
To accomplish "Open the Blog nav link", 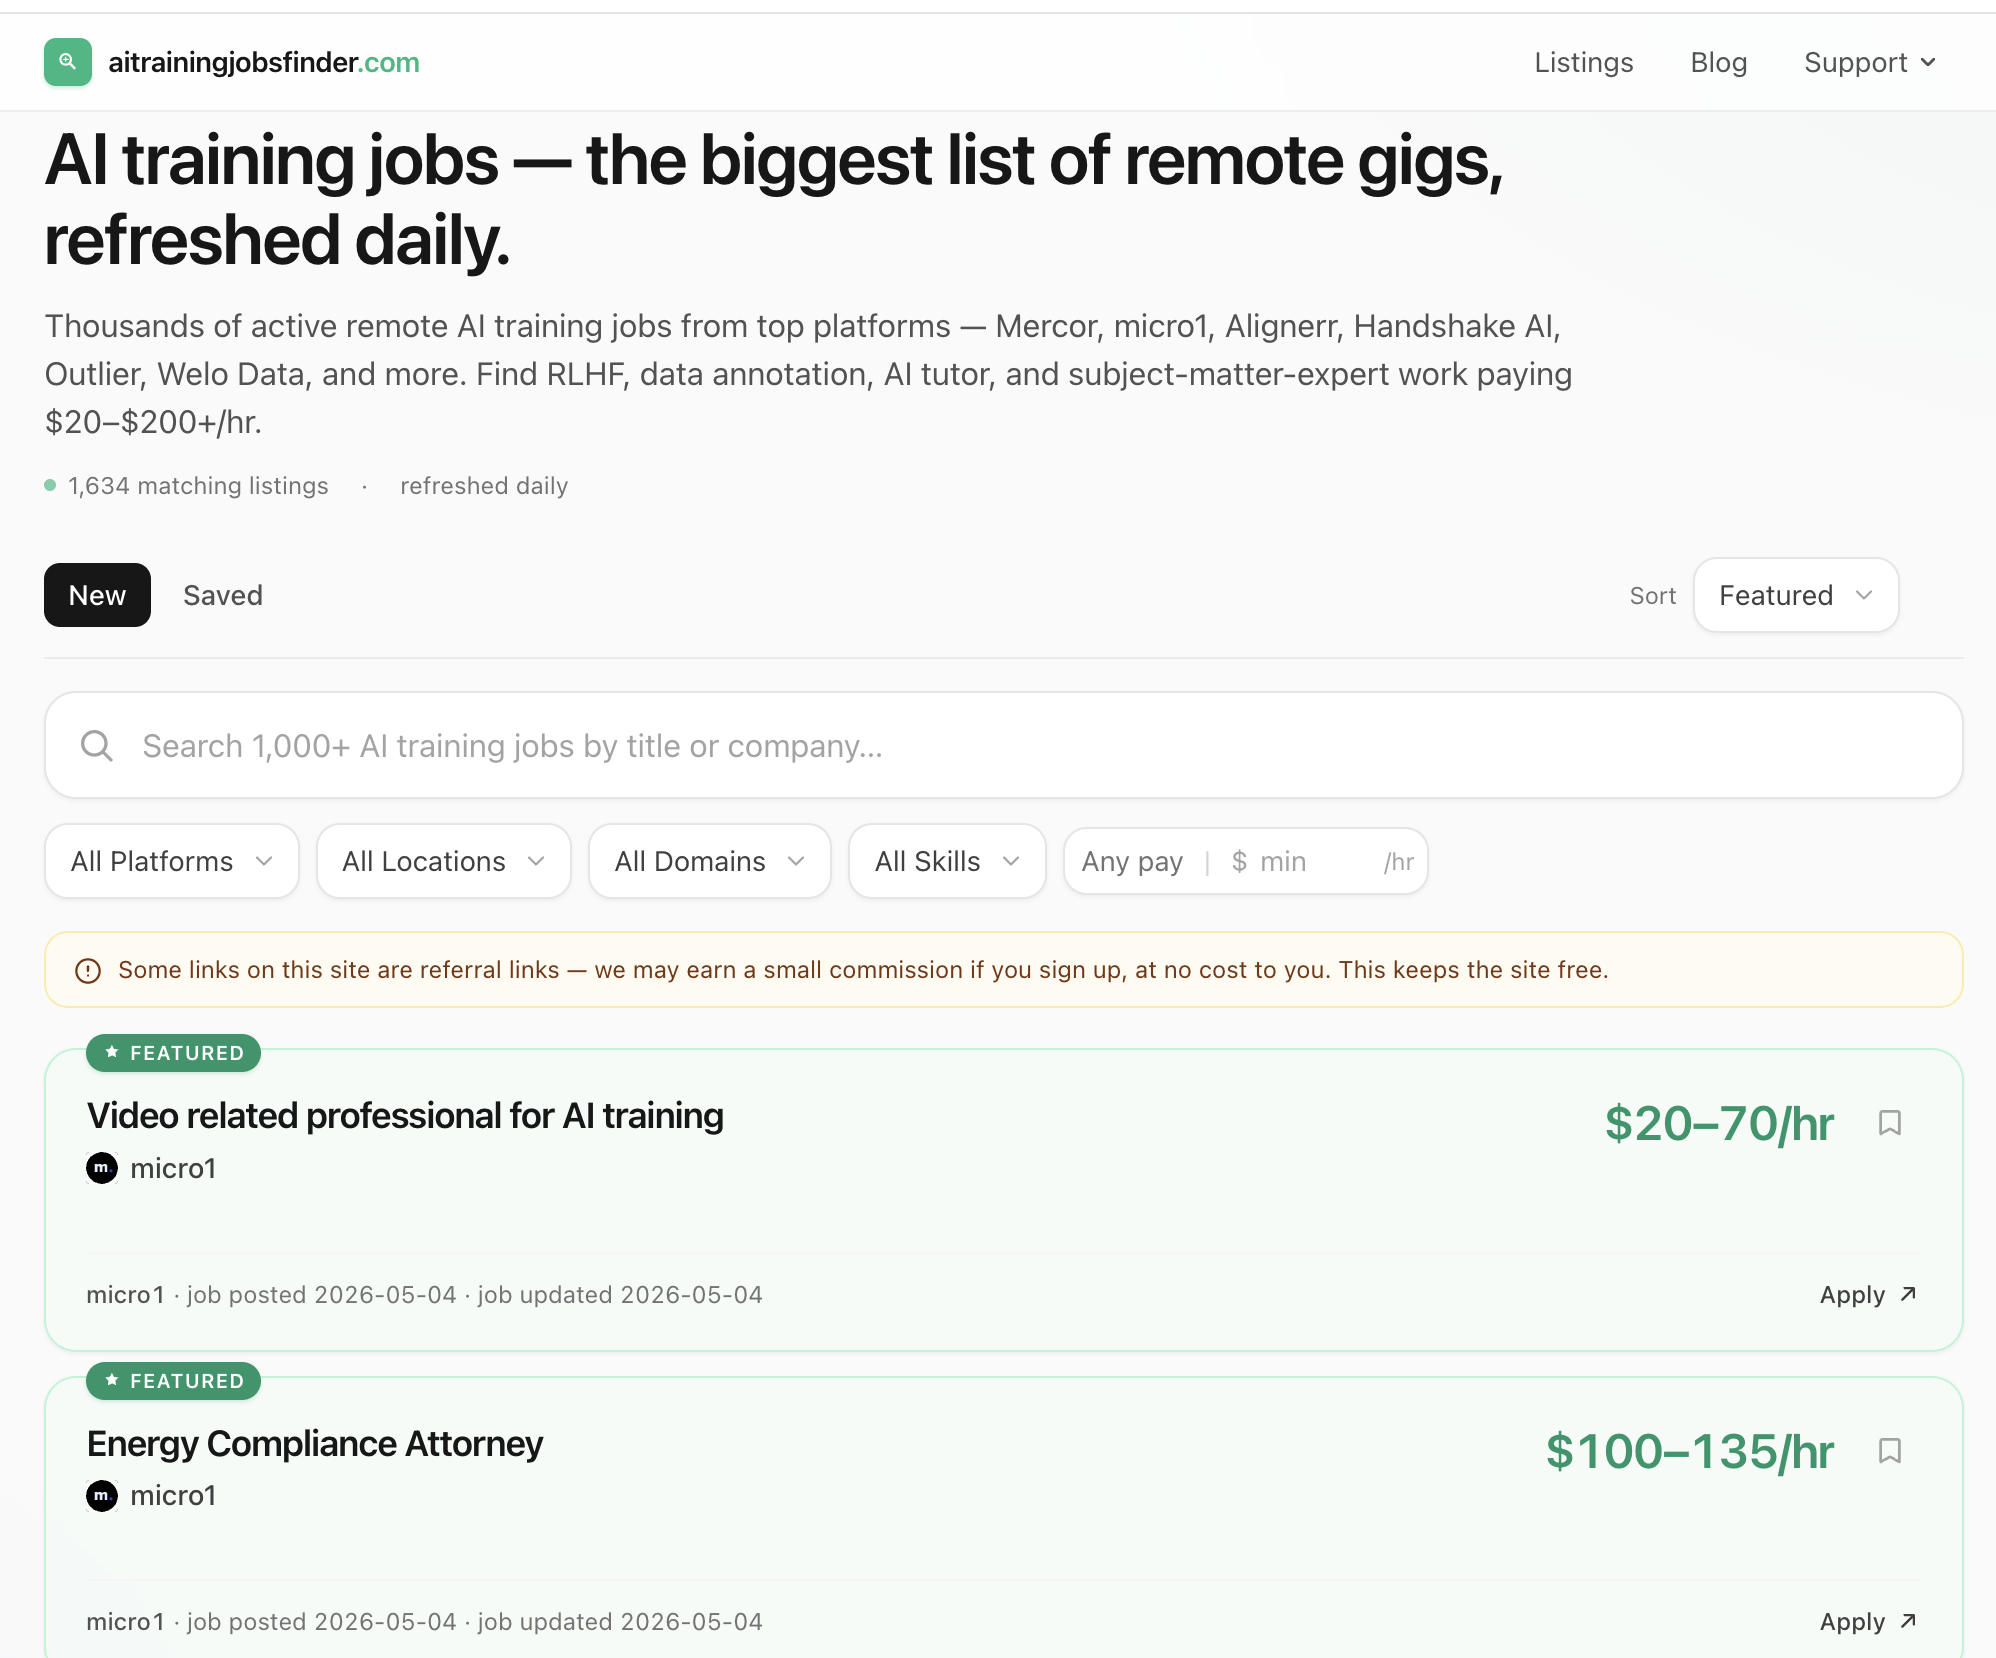I will [1719, 62].
